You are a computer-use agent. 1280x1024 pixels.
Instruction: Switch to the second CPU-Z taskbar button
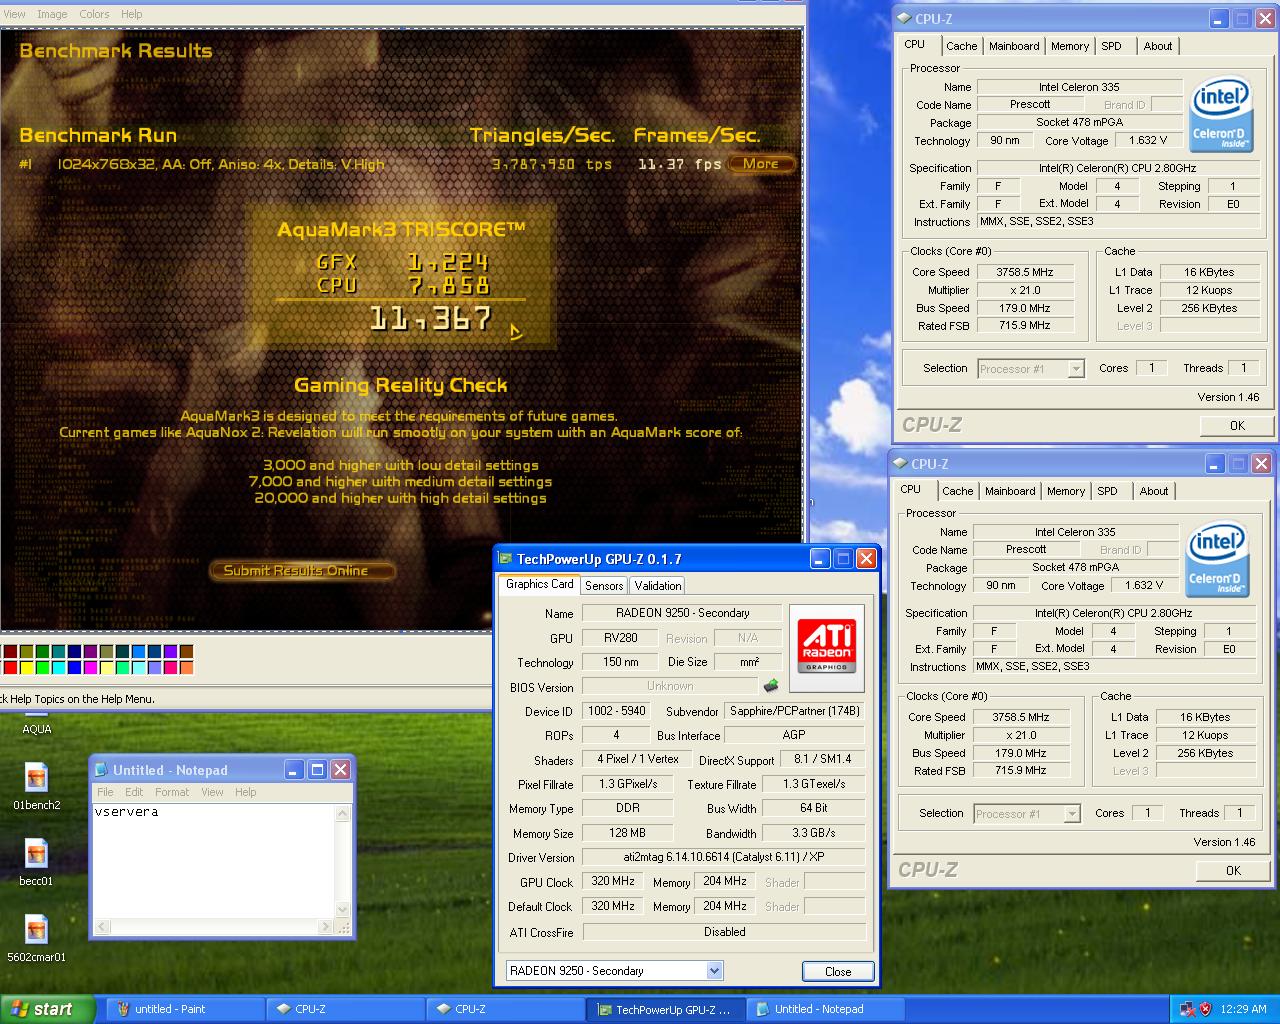tap(504, 1009)
